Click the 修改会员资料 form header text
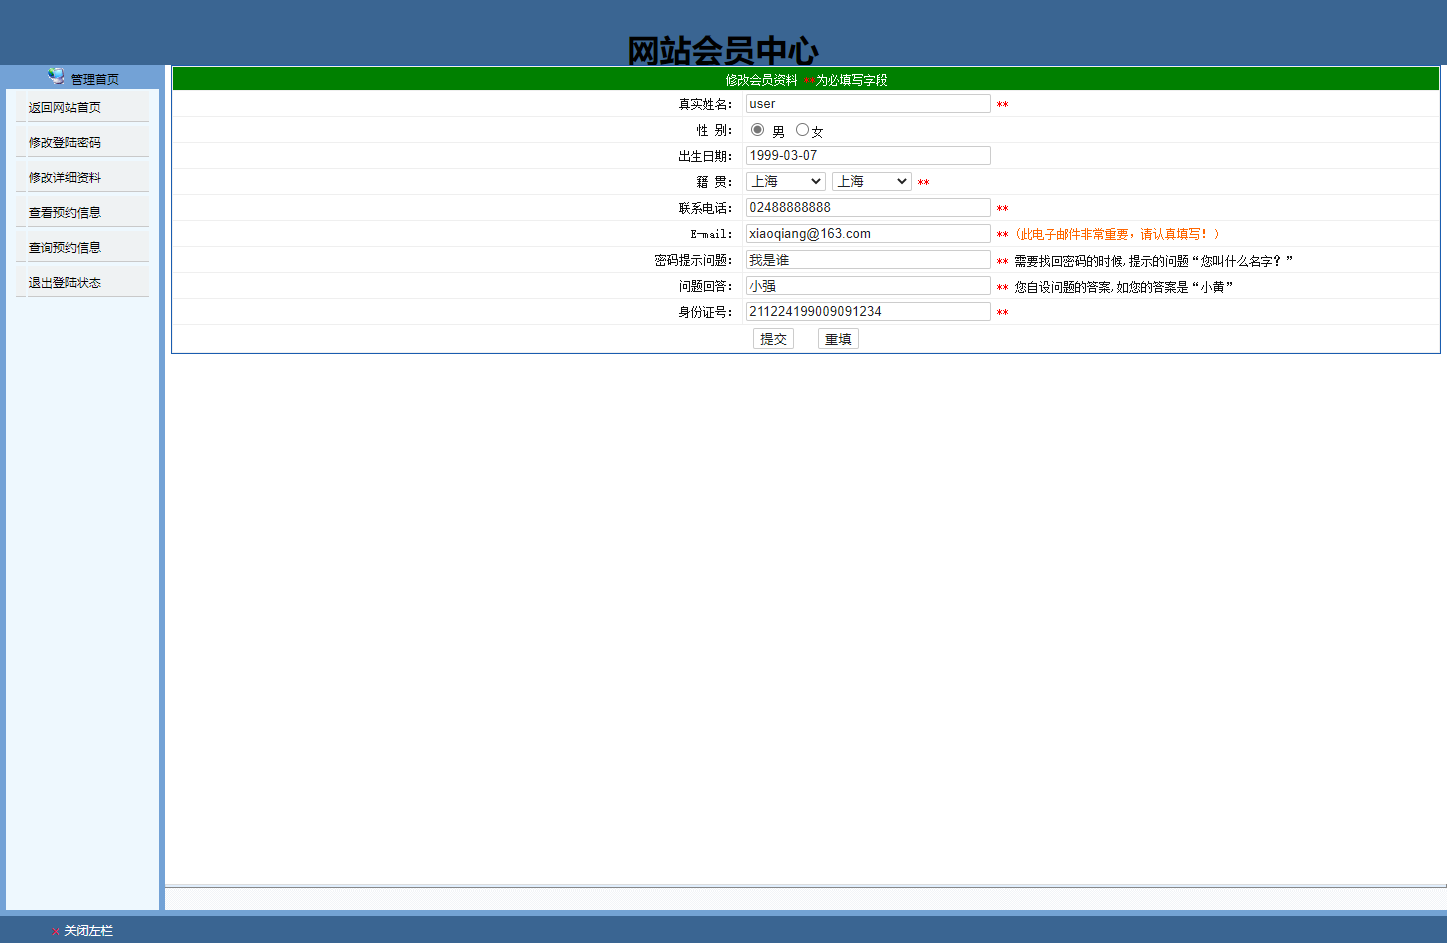The image size is (1447, 943). [762, 80]
